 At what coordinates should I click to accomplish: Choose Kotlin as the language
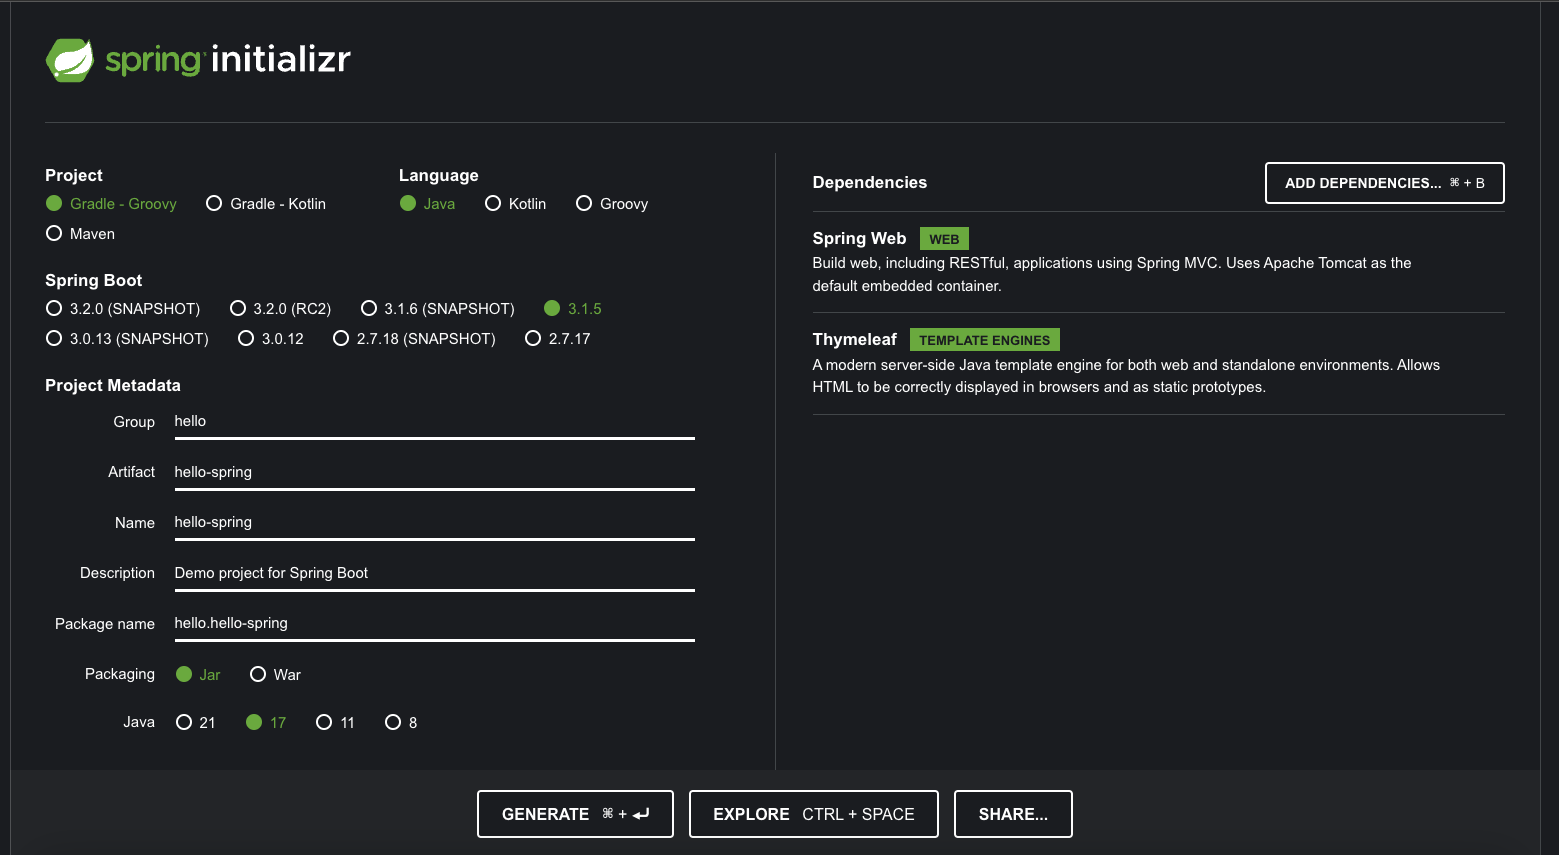pyautogui.click(x=515, y=204)
